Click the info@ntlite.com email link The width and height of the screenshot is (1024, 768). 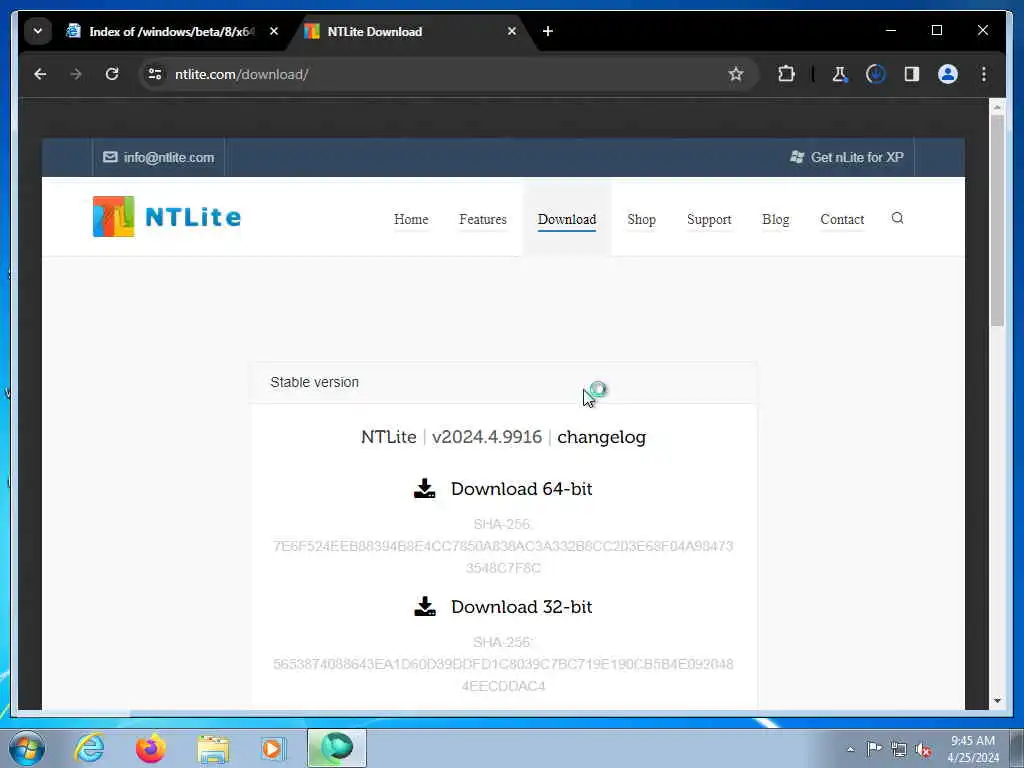coord(159,157)
